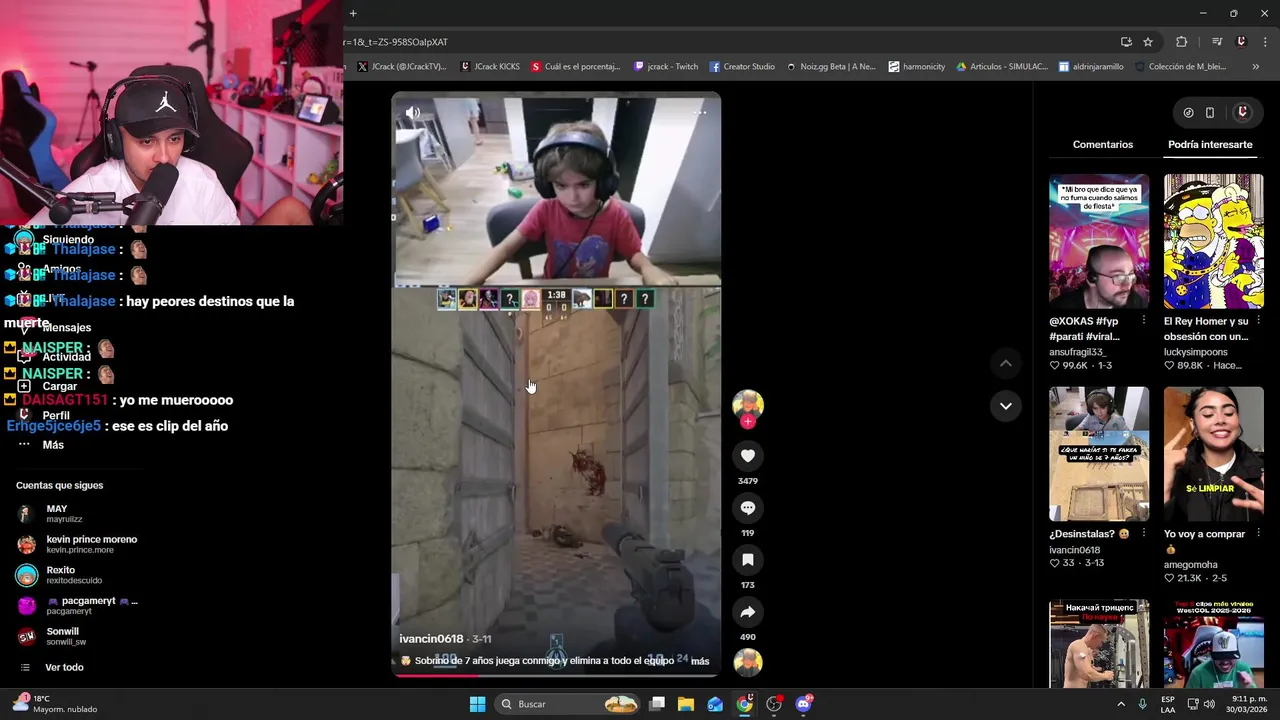1280x720 pixels.
Task: Open the Noiz.gg Beta bookmark
Action: pyautogui.click(x=830, y=67)
